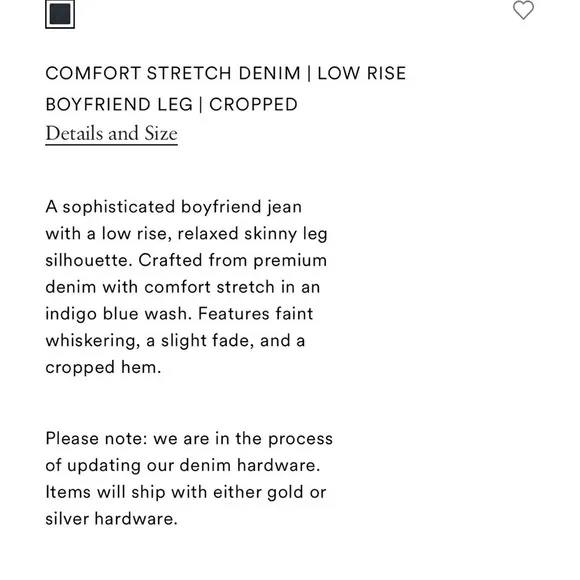Click the BOYFRIEND LEG | CROPPED heading line
This screenshot has height=580, width=580.
click(172, 104)
